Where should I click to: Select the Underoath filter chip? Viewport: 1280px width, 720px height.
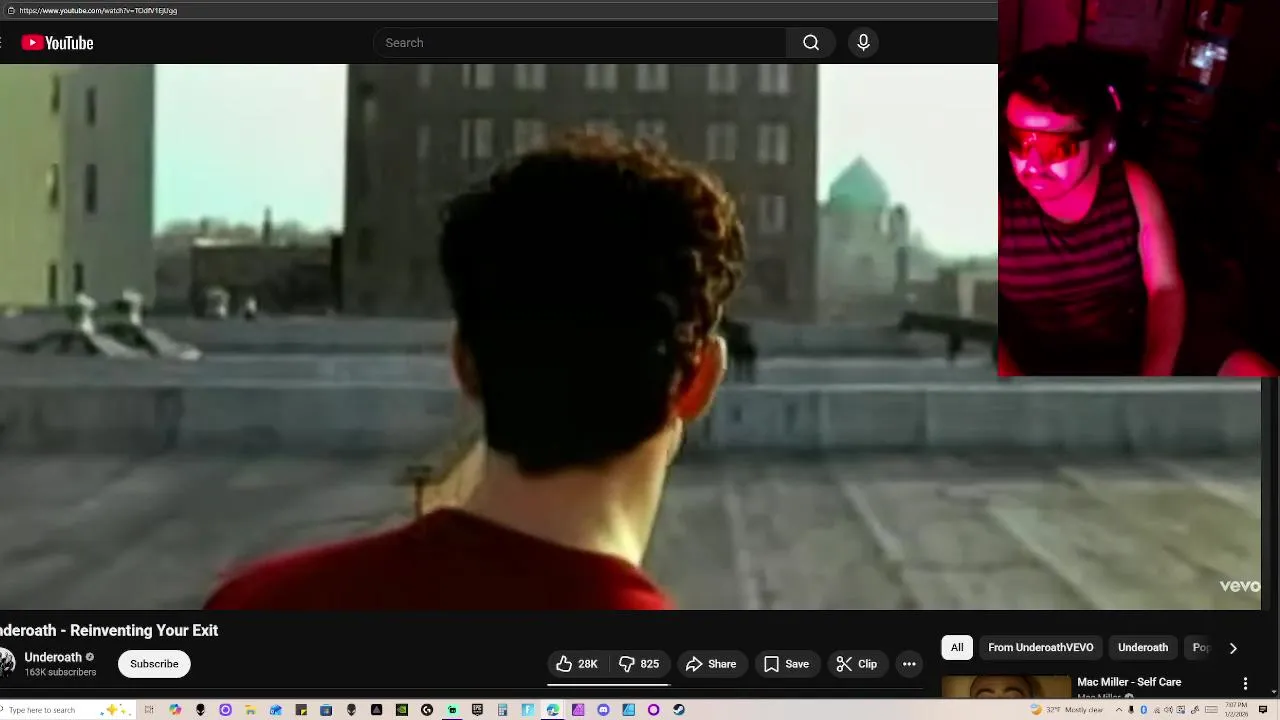pos(1143,648)
